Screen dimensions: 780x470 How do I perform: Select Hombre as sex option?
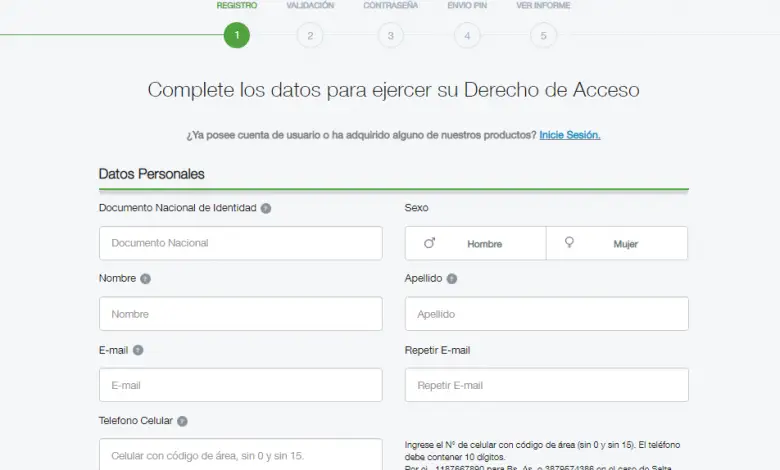pyautogui.click(x=476, y=243)
